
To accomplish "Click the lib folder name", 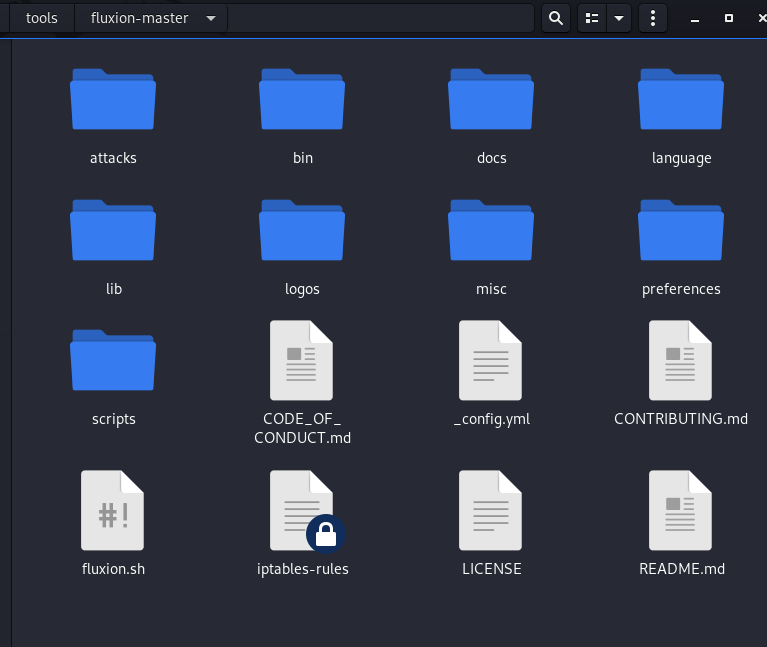I will point(114,289).
